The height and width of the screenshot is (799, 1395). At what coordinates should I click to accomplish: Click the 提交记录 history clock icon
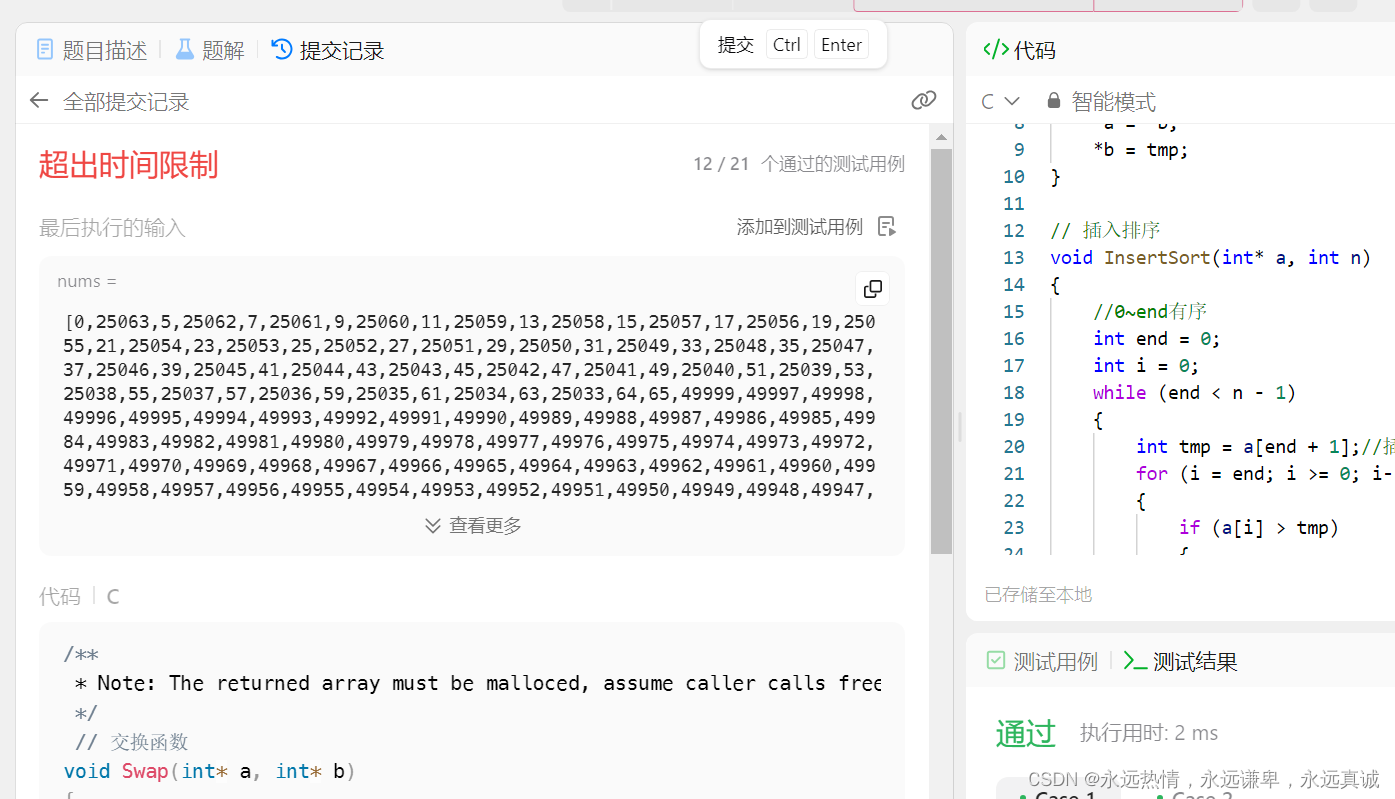(282, 49)
